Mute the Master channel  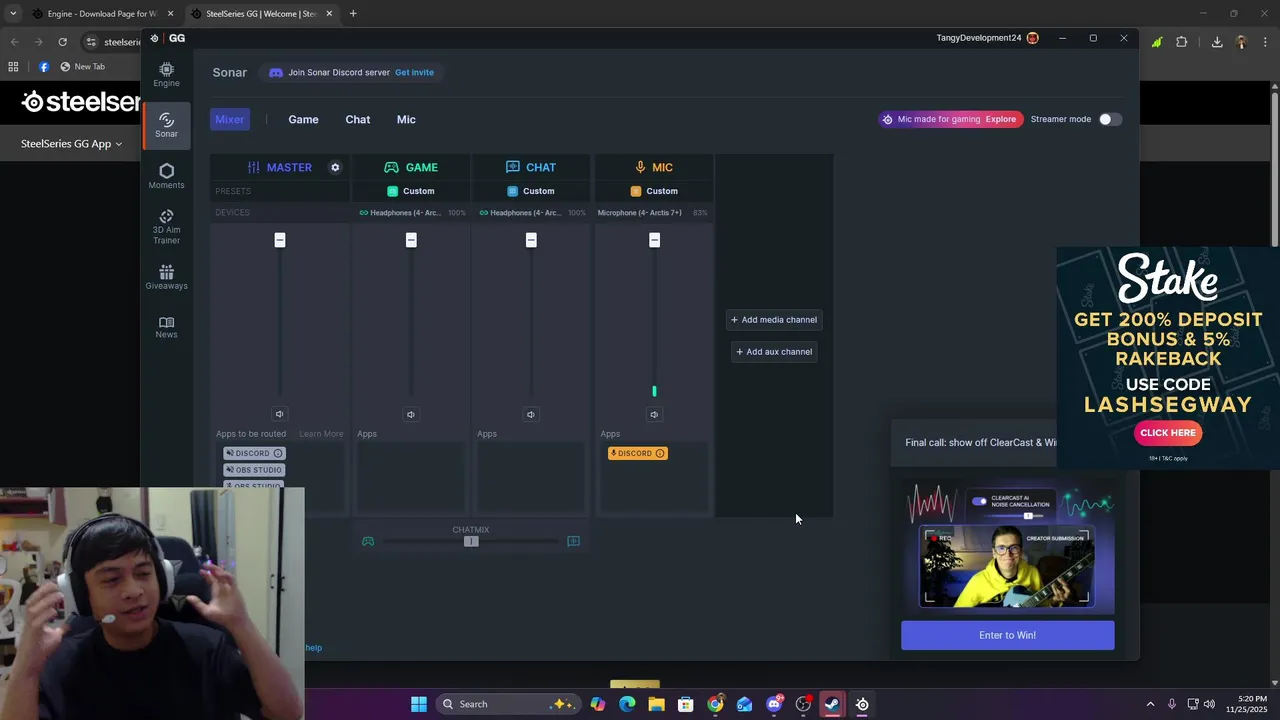279,414
